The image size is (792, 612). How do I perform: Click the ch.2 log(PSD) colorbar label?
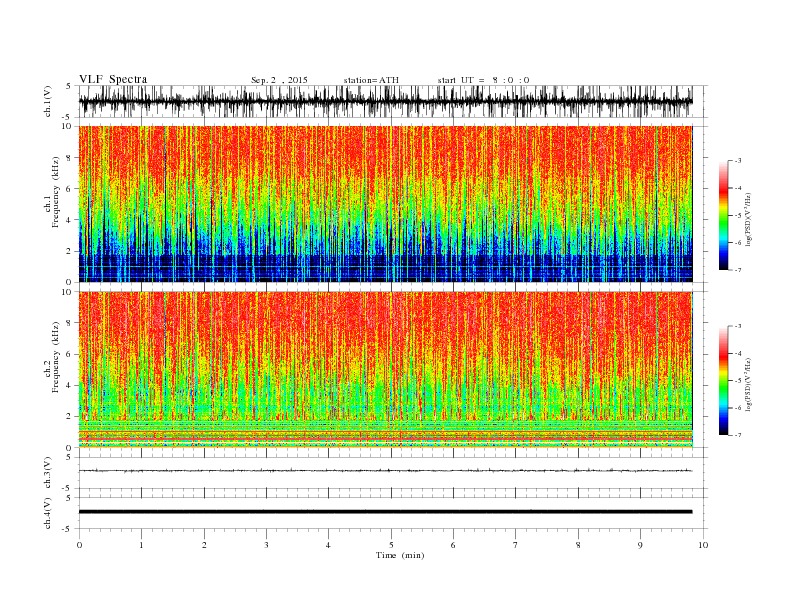tap(749, 383)
